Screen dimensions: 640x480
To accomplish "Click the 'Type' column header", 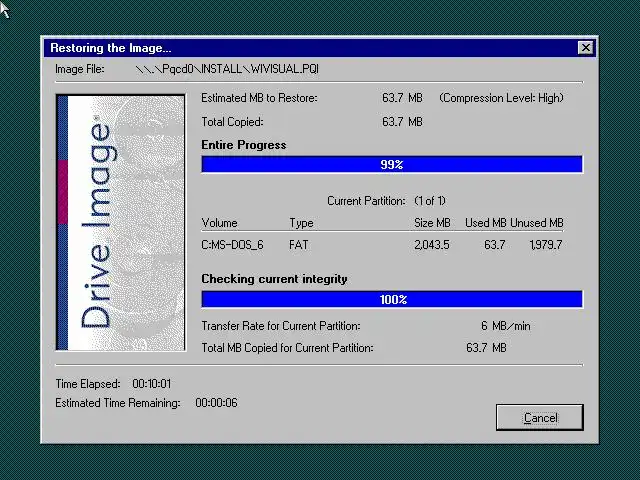I will click(x=301, y=223).
